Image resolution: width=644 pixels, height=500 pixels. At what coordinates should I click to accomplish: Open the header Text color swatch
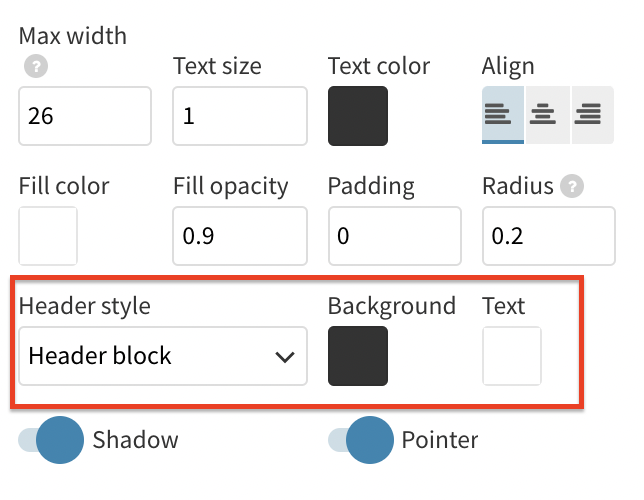[x=512, y=356]
